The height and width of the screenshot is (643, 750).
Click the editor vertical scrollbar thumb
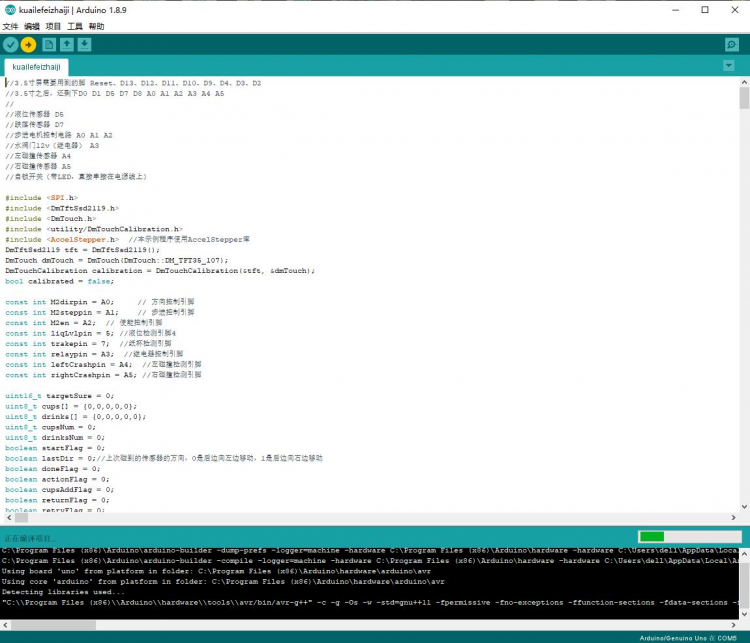pos(744,98)
